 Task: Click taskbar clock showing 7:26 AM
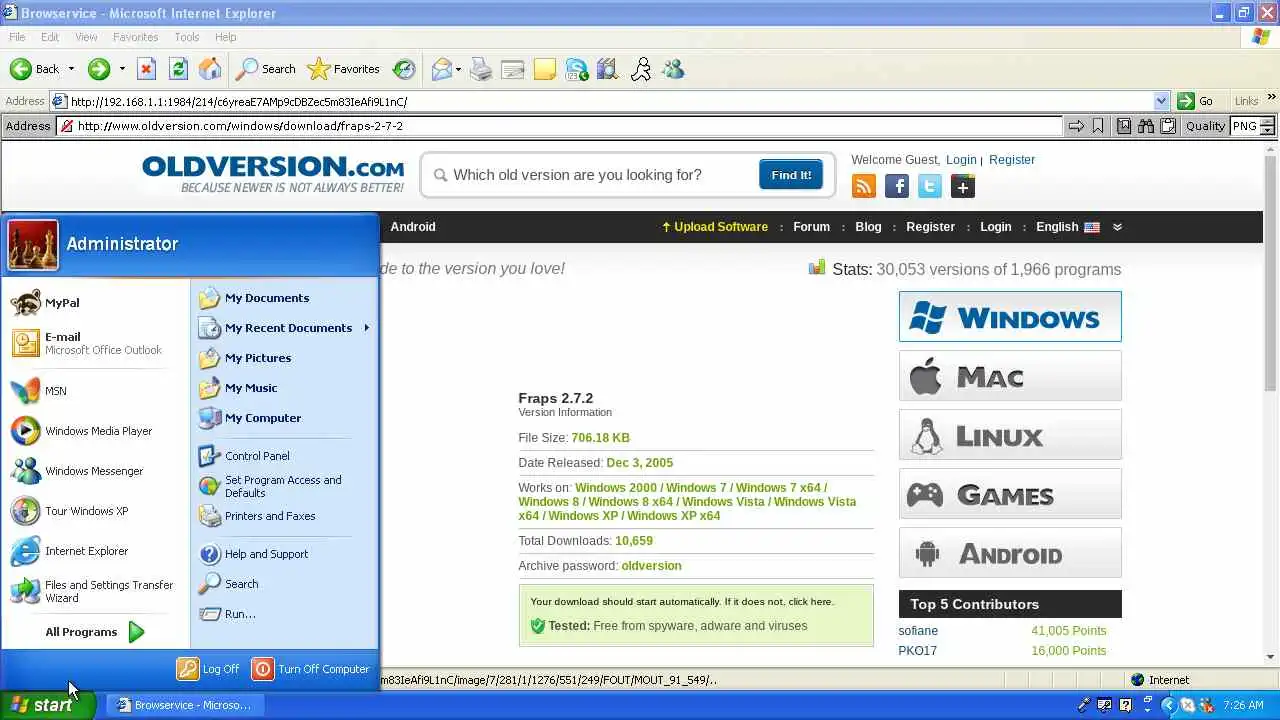[1243, 705]
